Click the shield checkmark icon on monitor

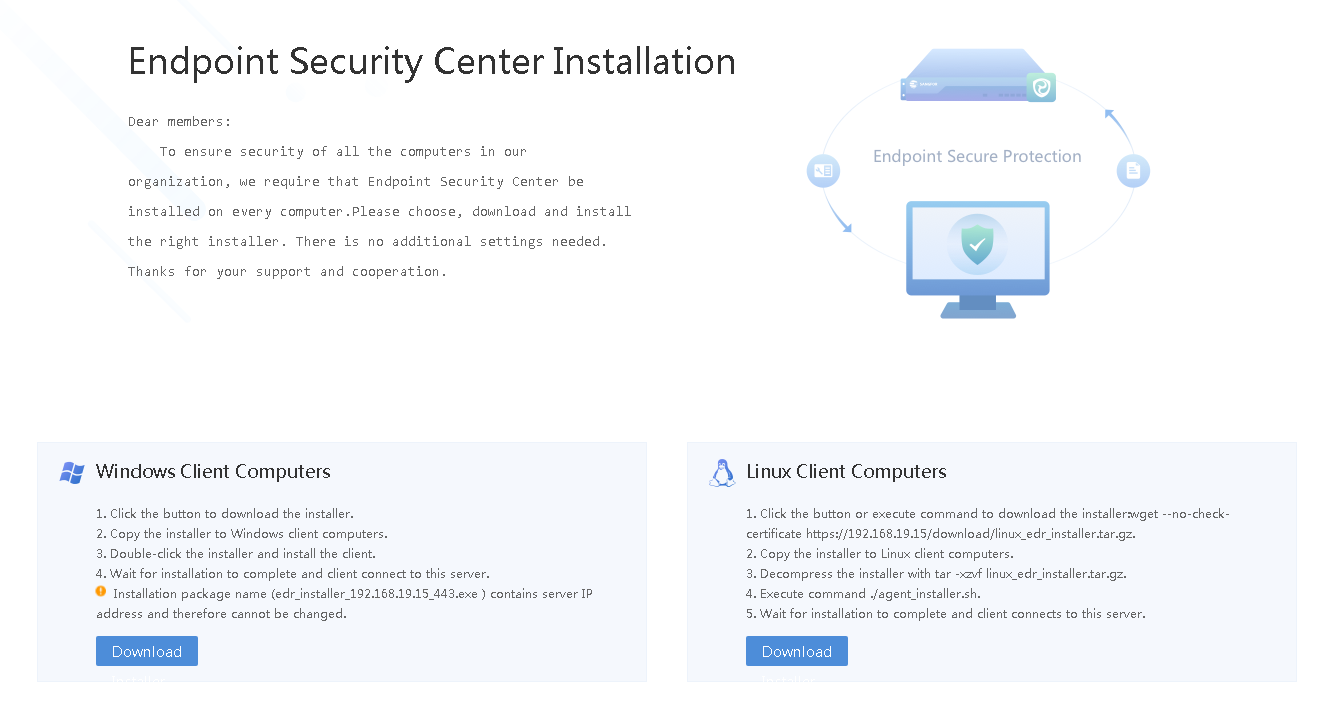click(976, 243)
